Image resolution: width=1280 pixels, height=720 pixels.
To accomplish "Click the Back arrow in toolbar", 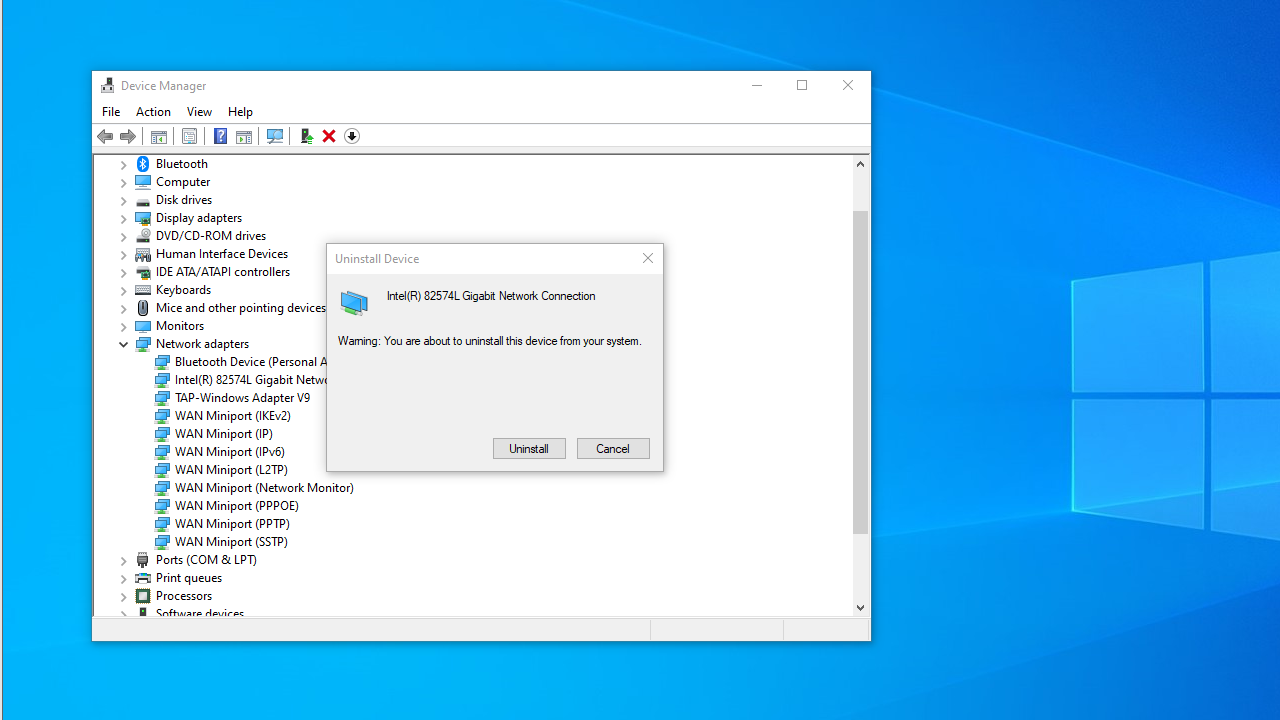I will click(x=105, y=136).
